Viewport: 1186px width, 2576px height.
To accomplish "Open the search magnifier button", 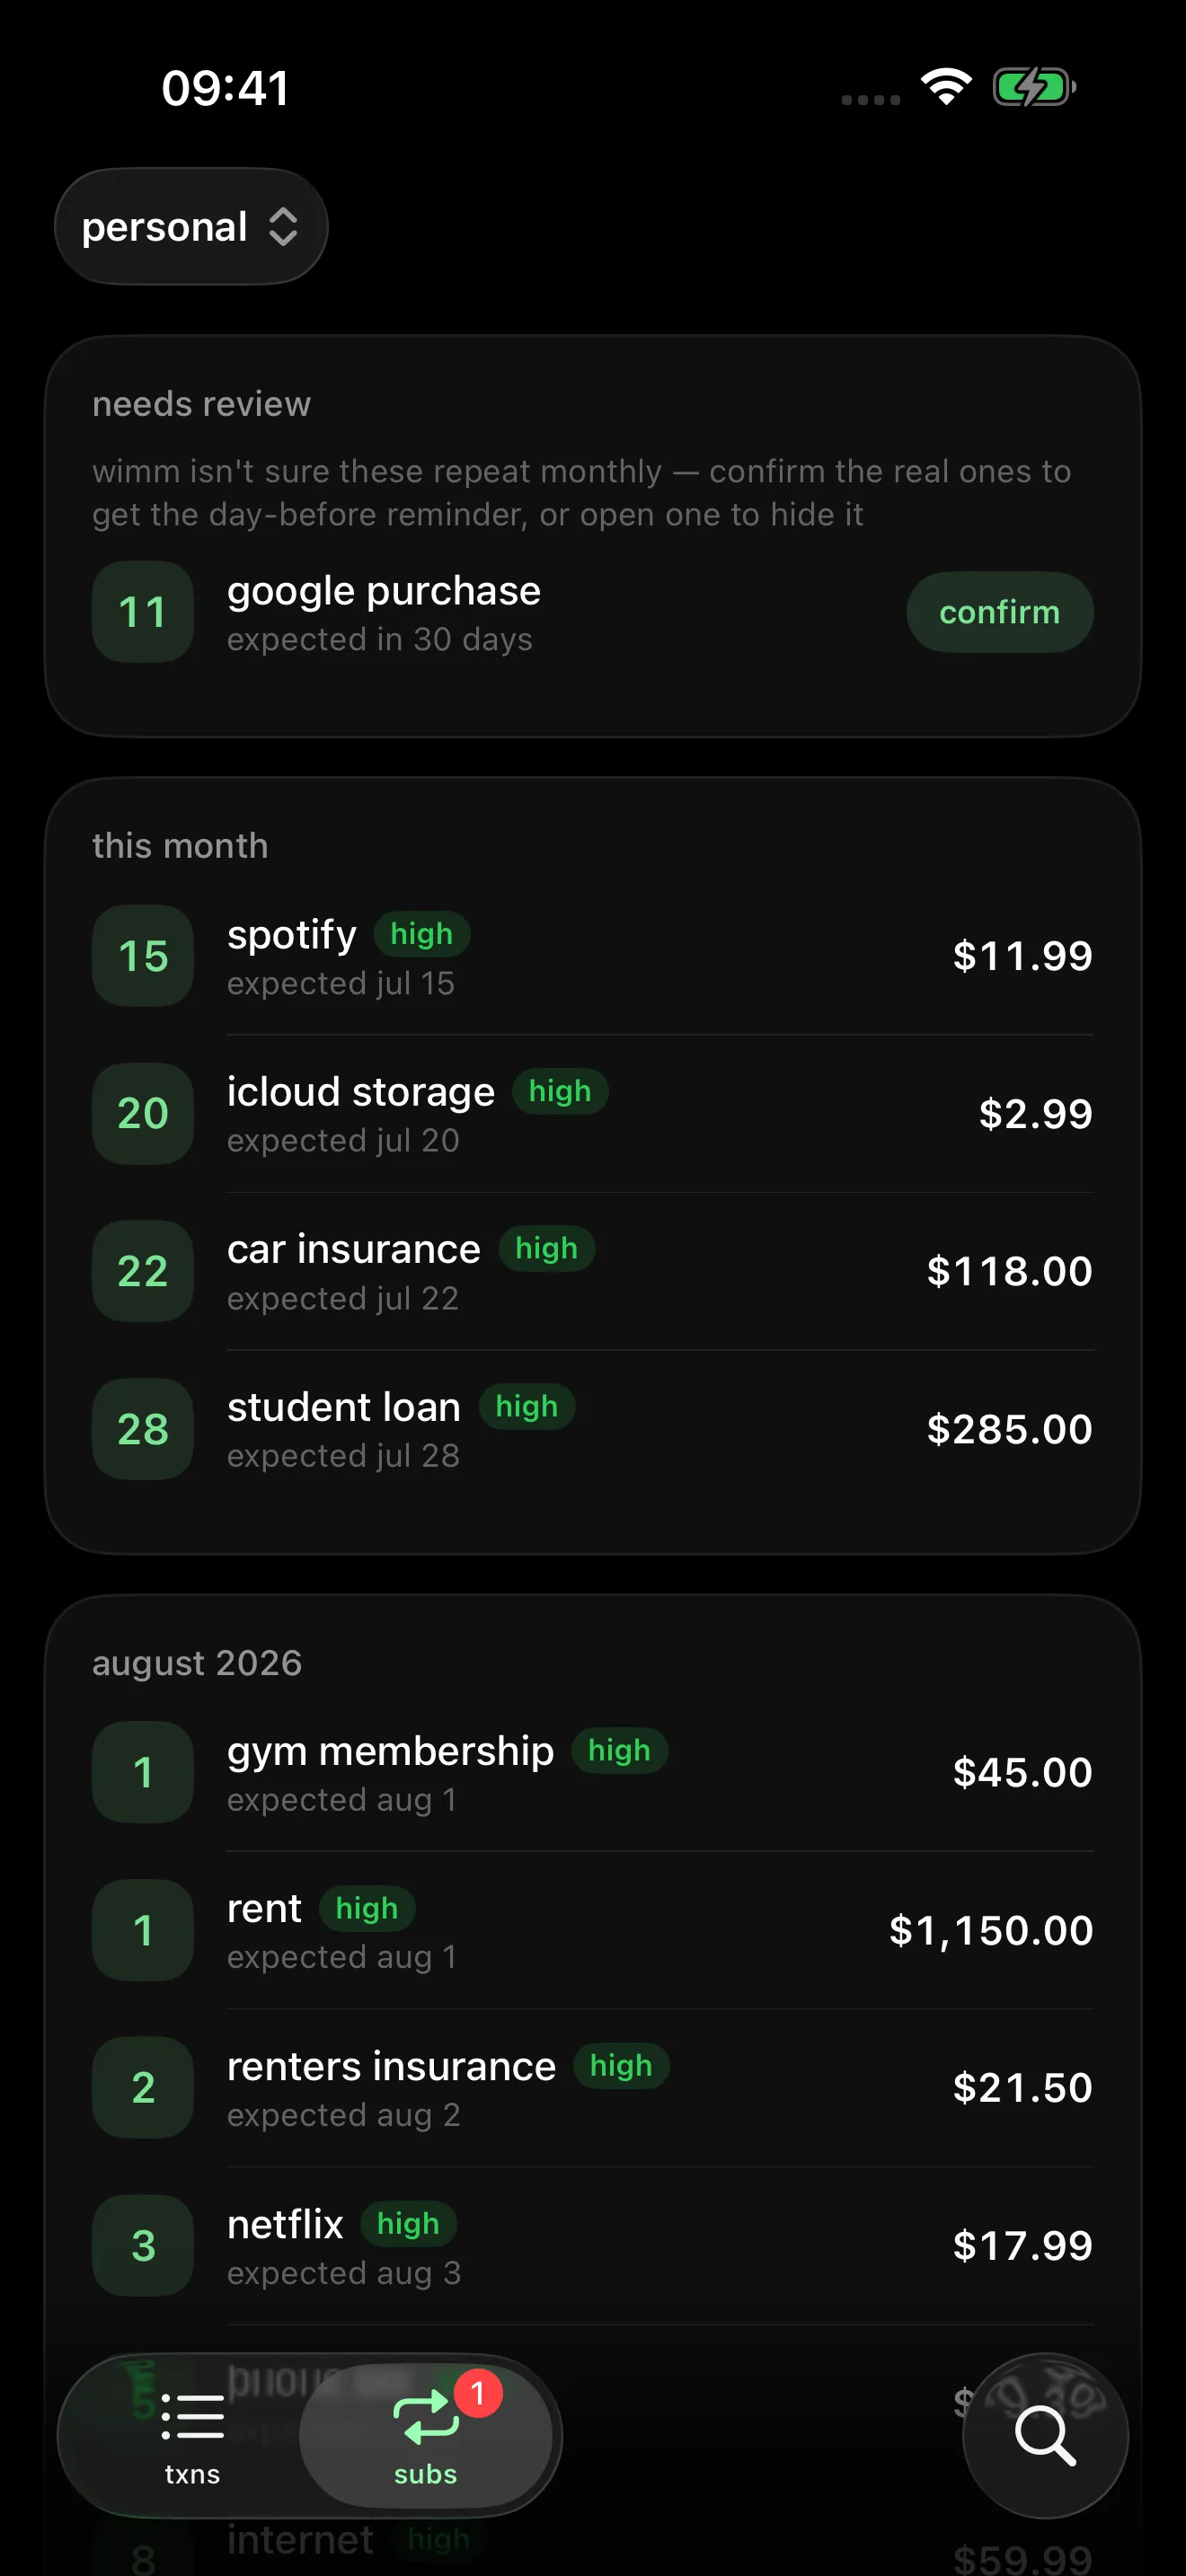I will click(x=1045, y=2435).
